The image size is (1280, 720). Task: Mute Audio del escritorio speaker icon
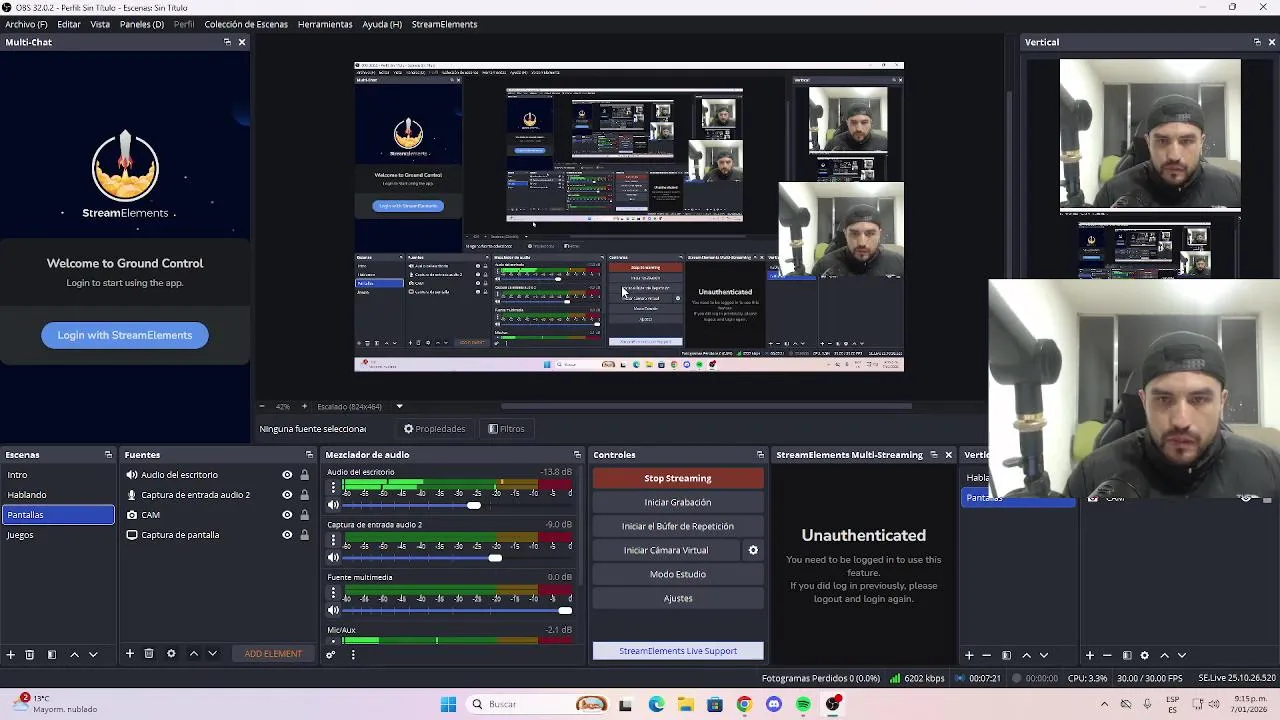334,505
